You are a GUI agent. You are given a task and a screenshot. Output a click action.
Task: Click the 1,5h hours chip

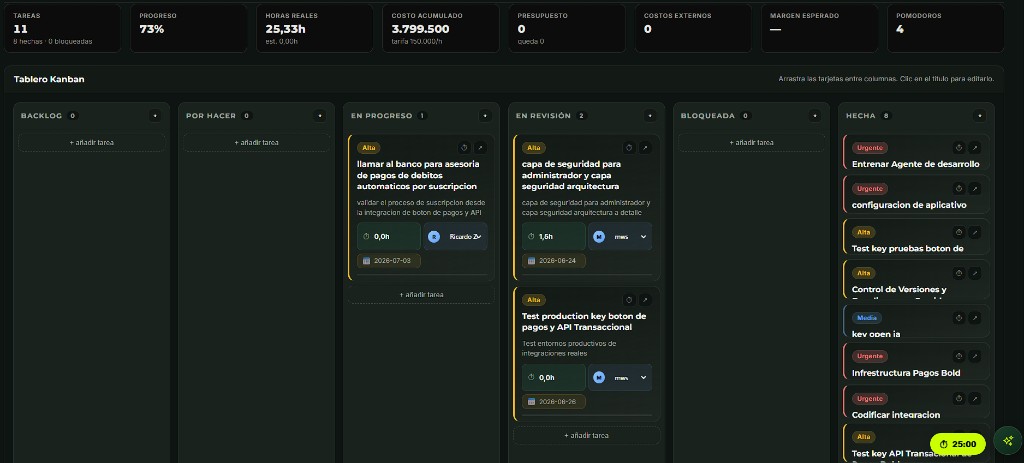point(554,236)
